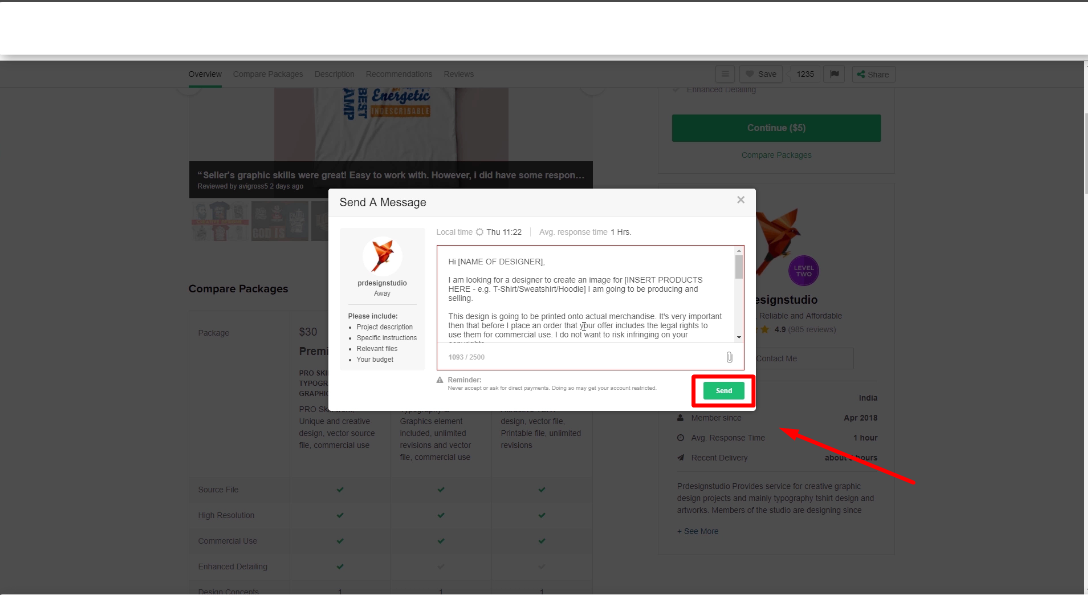Click the Continue ($5) button

point(776,128)
